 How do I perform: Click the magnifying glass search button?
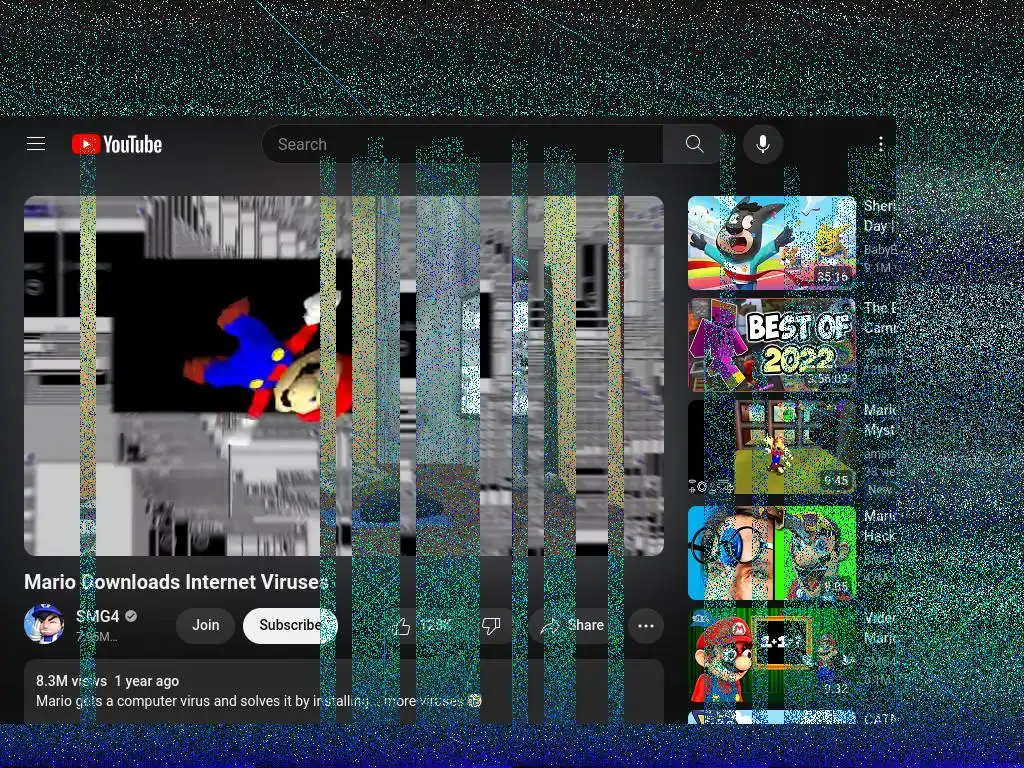pos(695,144)
